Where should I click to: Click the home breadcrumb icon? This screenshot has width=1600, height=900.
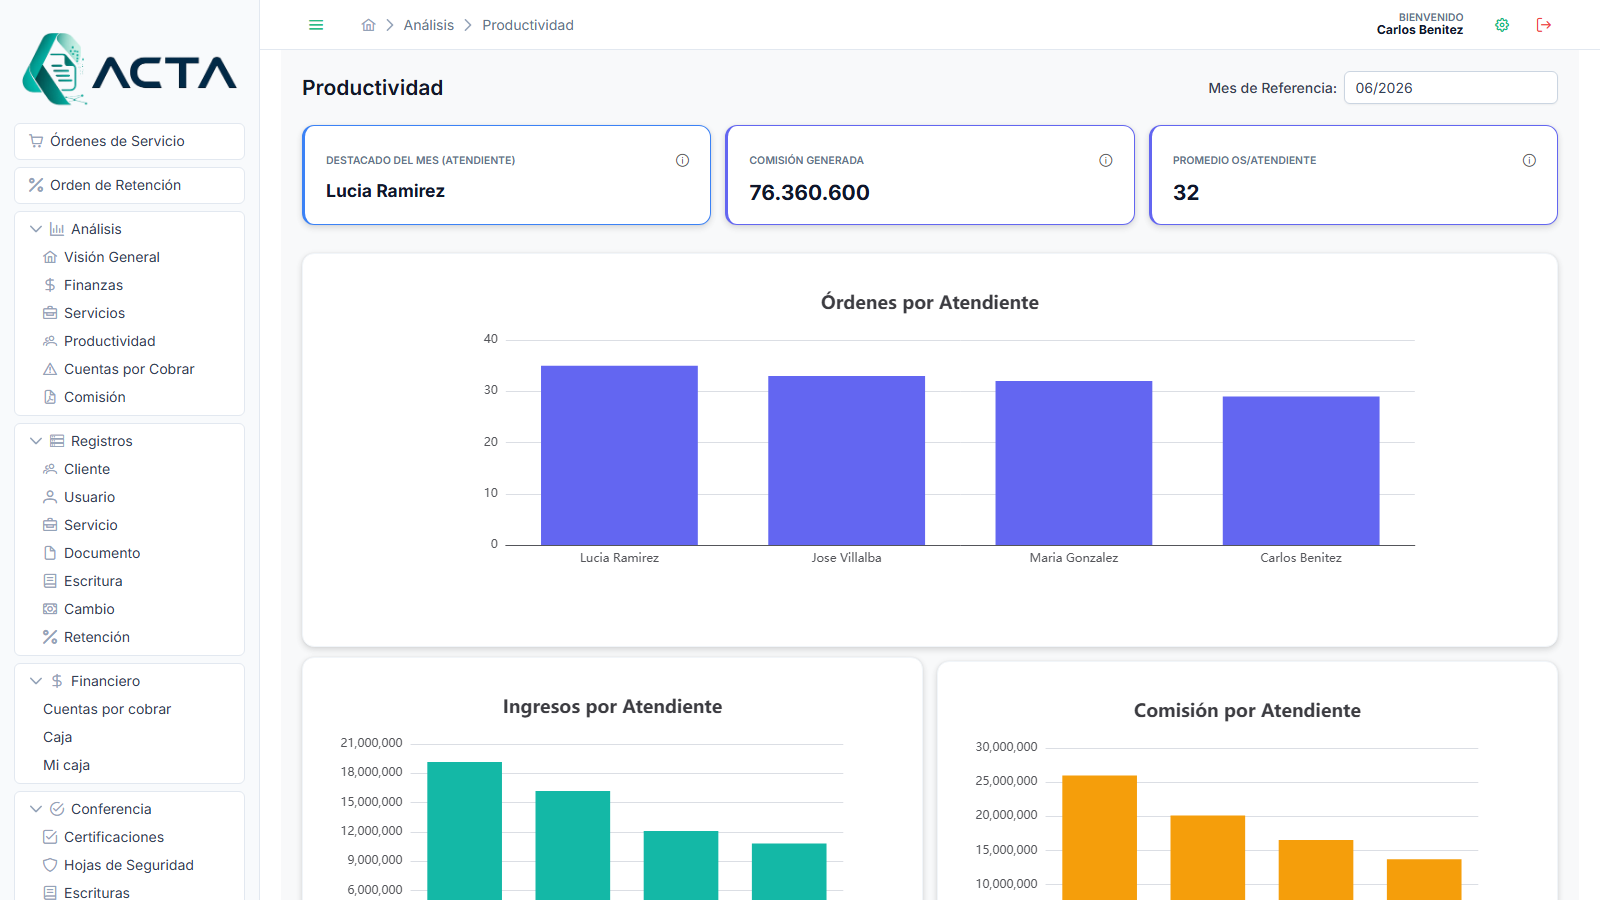pos(369,25)
